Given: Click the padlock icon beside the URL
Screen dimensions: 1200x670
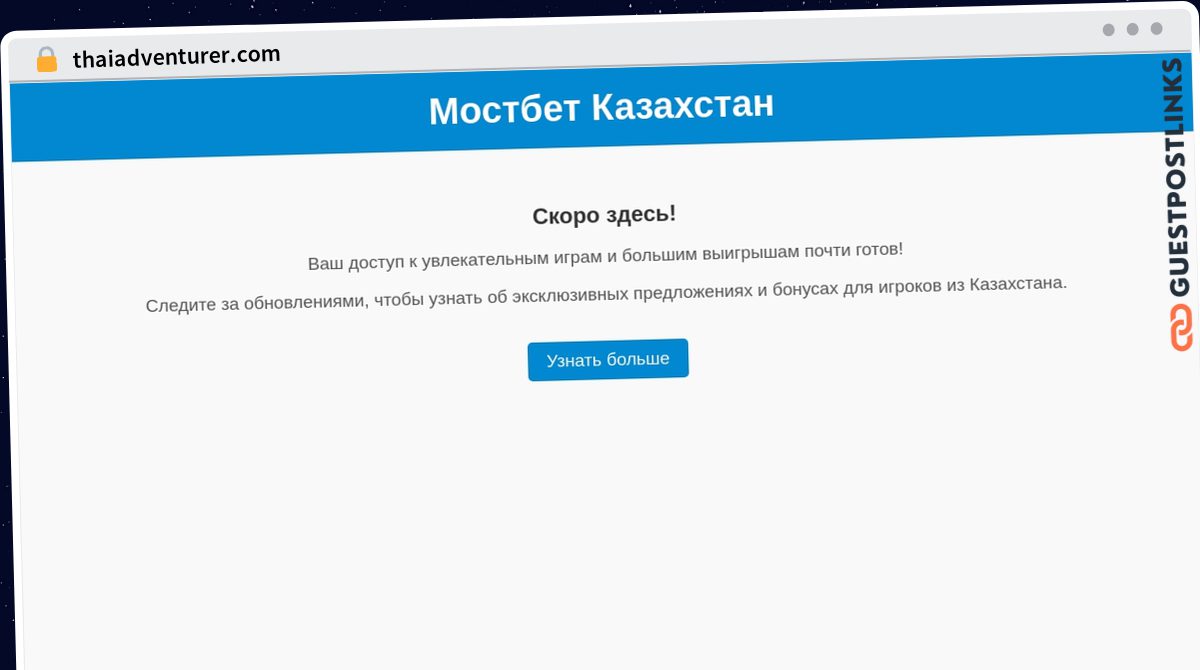Looking at the screenshot, I should (47, 59).
